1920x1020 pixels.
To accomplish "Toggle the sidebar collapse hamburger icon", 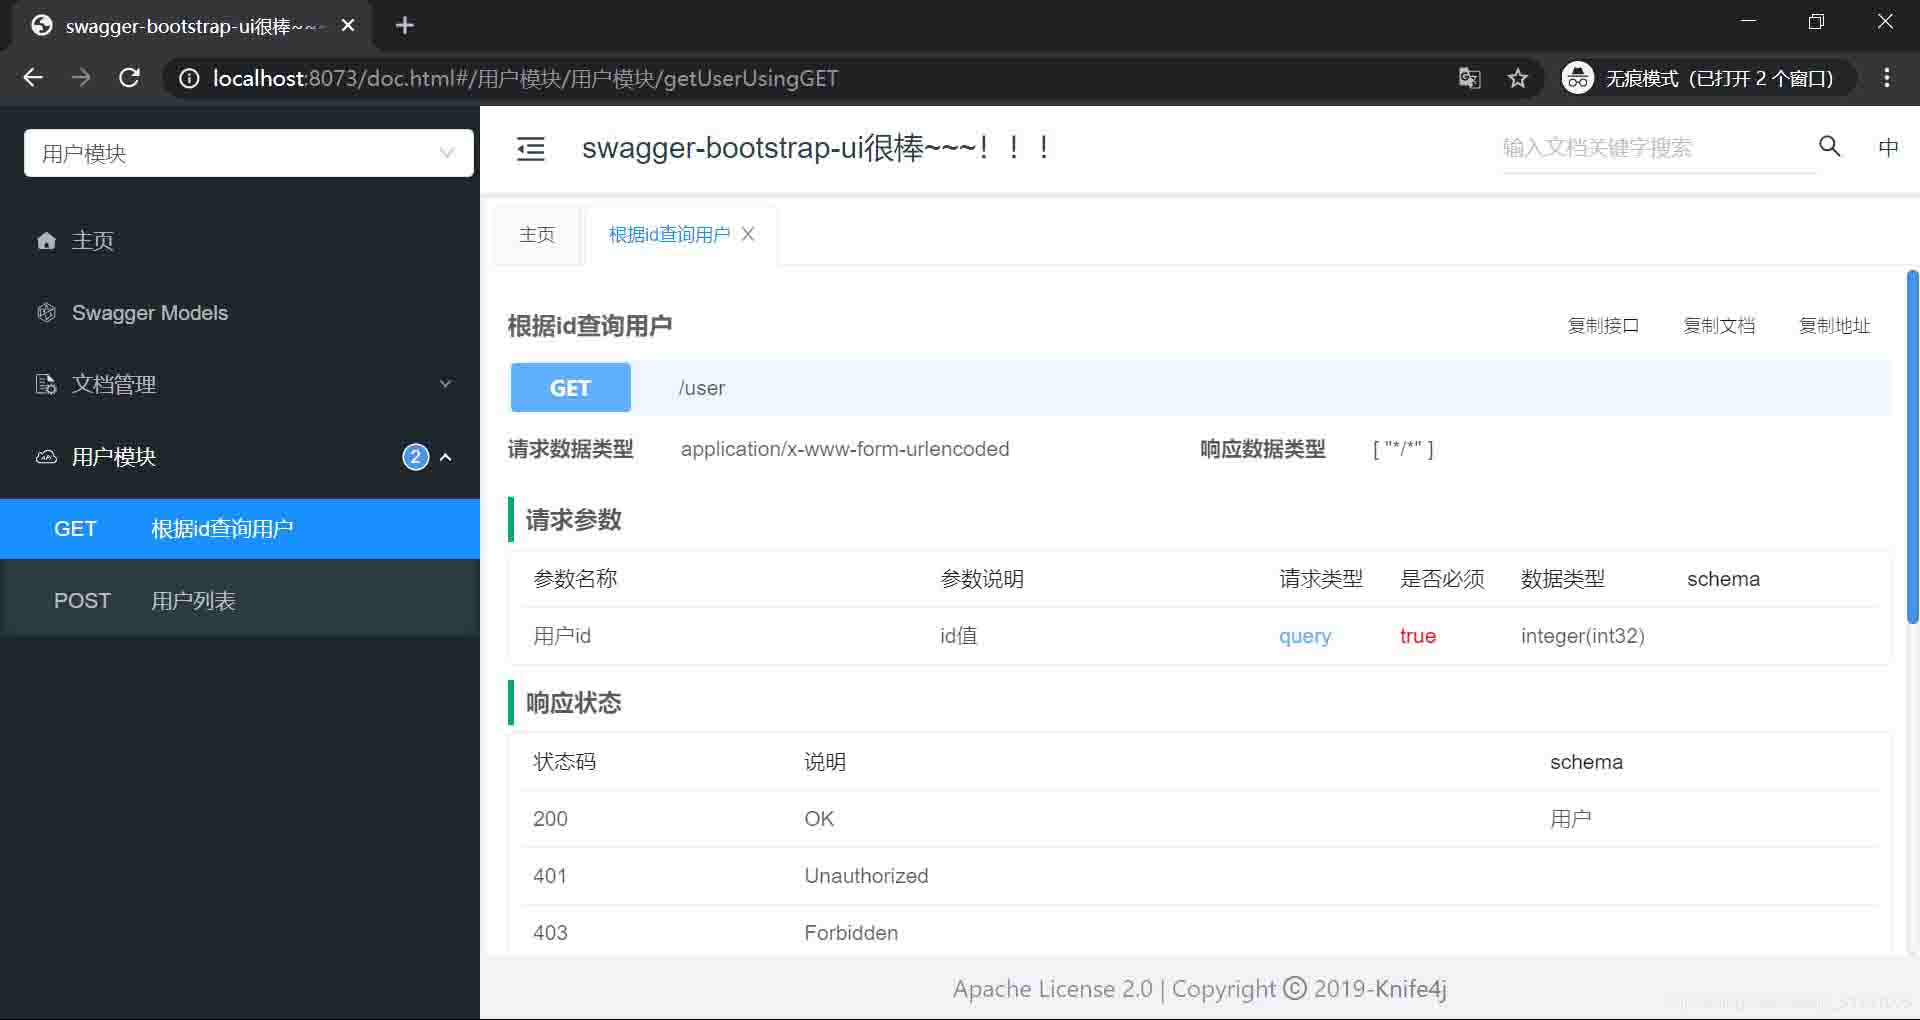I will (x=531, y=149).
